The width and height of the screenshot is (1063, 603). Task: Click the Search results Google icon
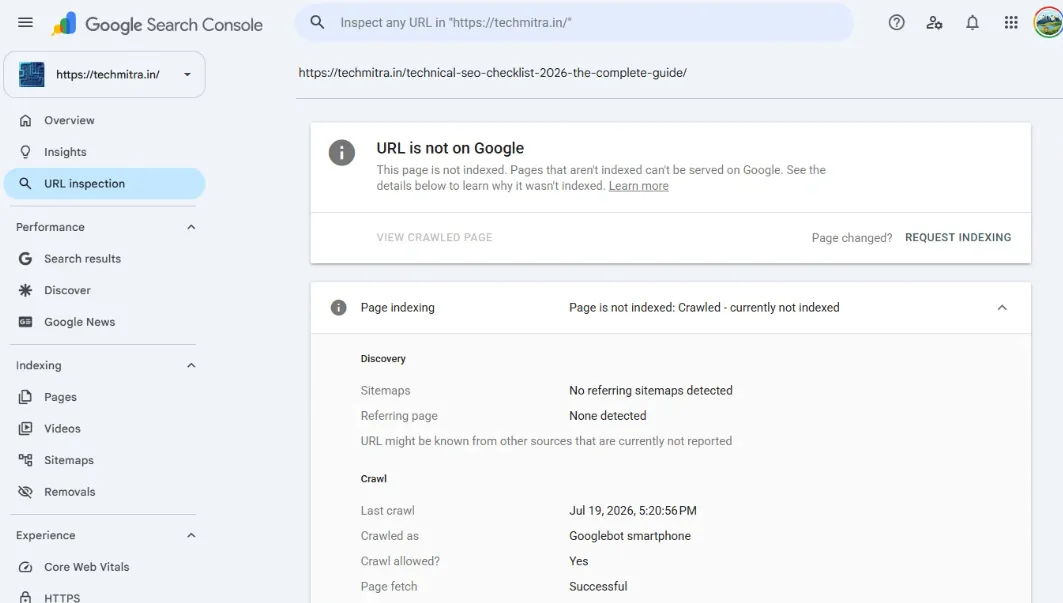pyautogui.click(x=25, y=258)
